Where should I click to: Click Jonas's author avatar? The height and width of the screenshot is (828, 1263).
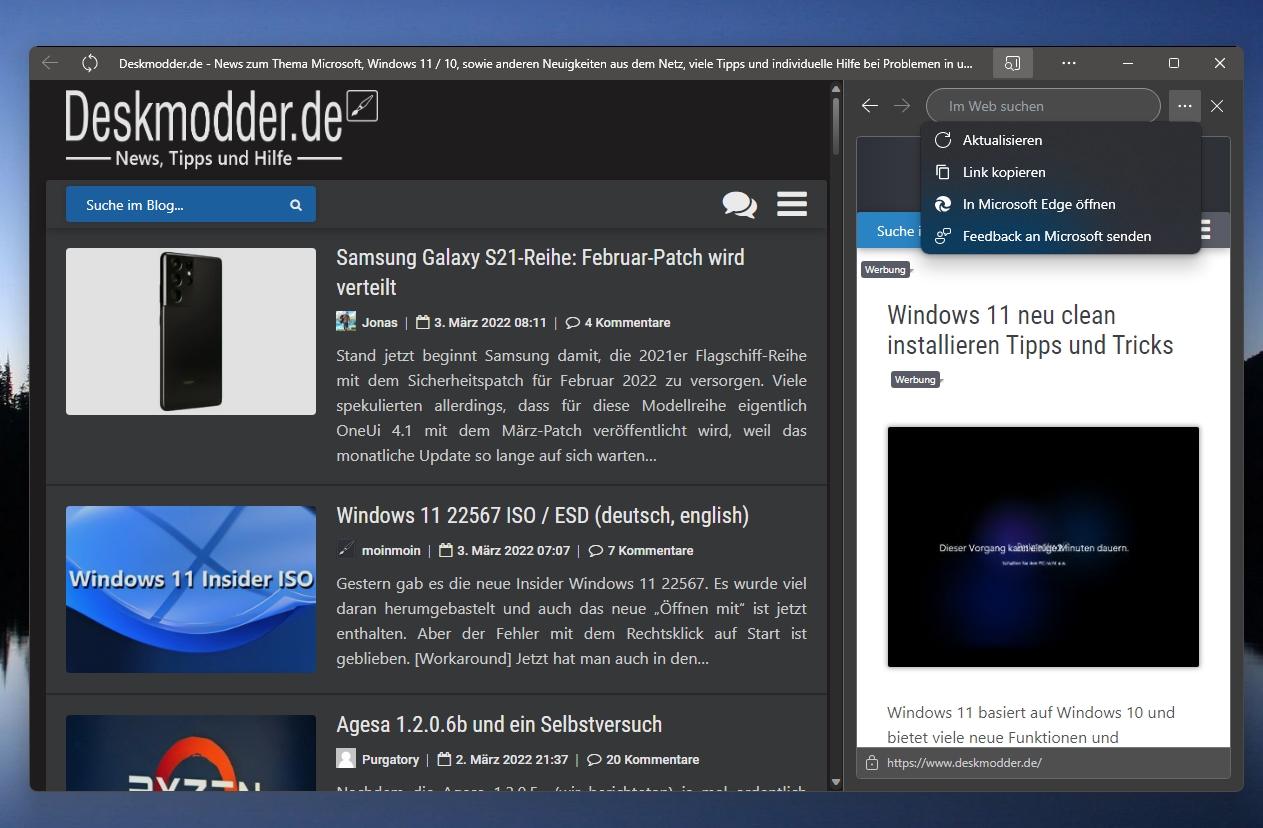[x=346, y=322]
